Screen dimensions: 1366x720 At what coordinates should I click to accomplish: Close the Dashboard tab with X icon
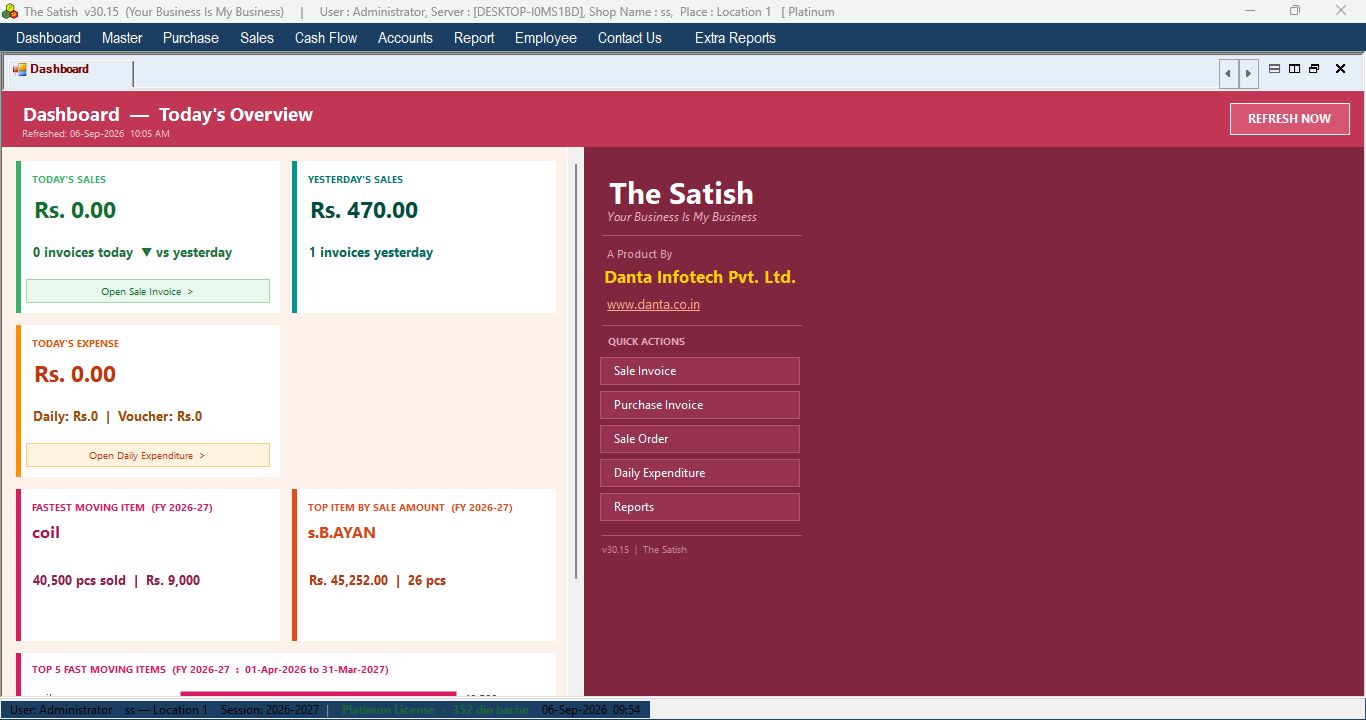click(1341, 69)
